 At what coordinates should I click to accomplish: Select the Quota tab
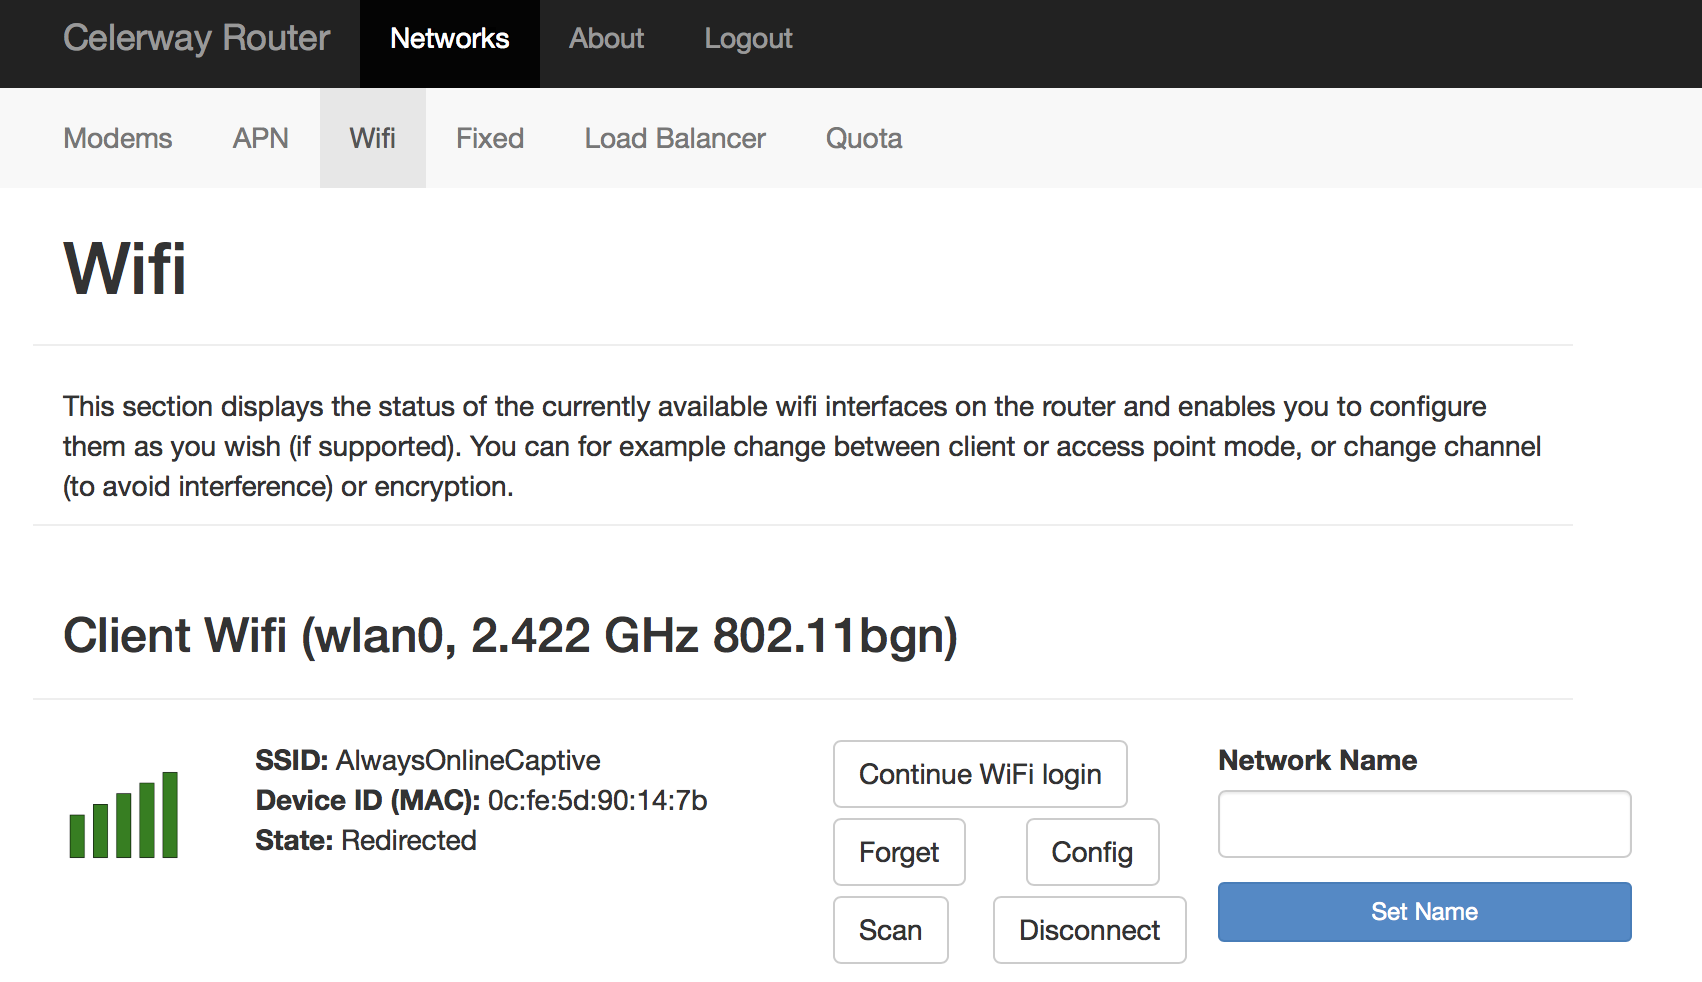pos(863,138)
